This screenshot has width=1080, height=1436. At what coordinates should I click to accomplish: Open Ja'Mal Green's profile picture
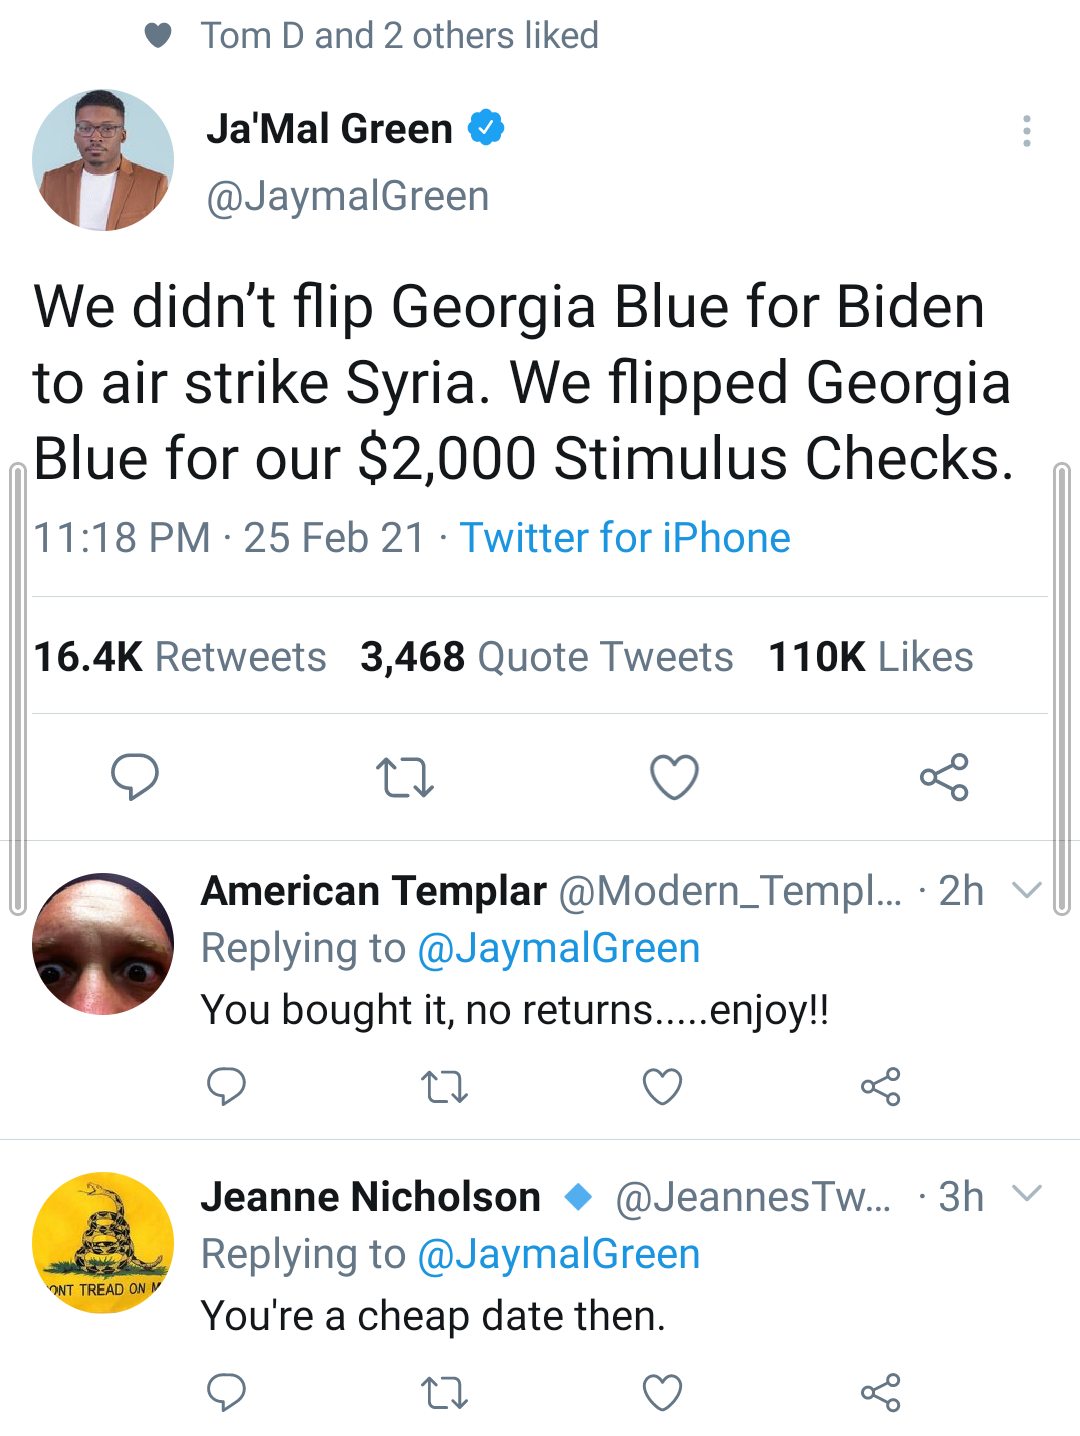click(x=103, y=160)
